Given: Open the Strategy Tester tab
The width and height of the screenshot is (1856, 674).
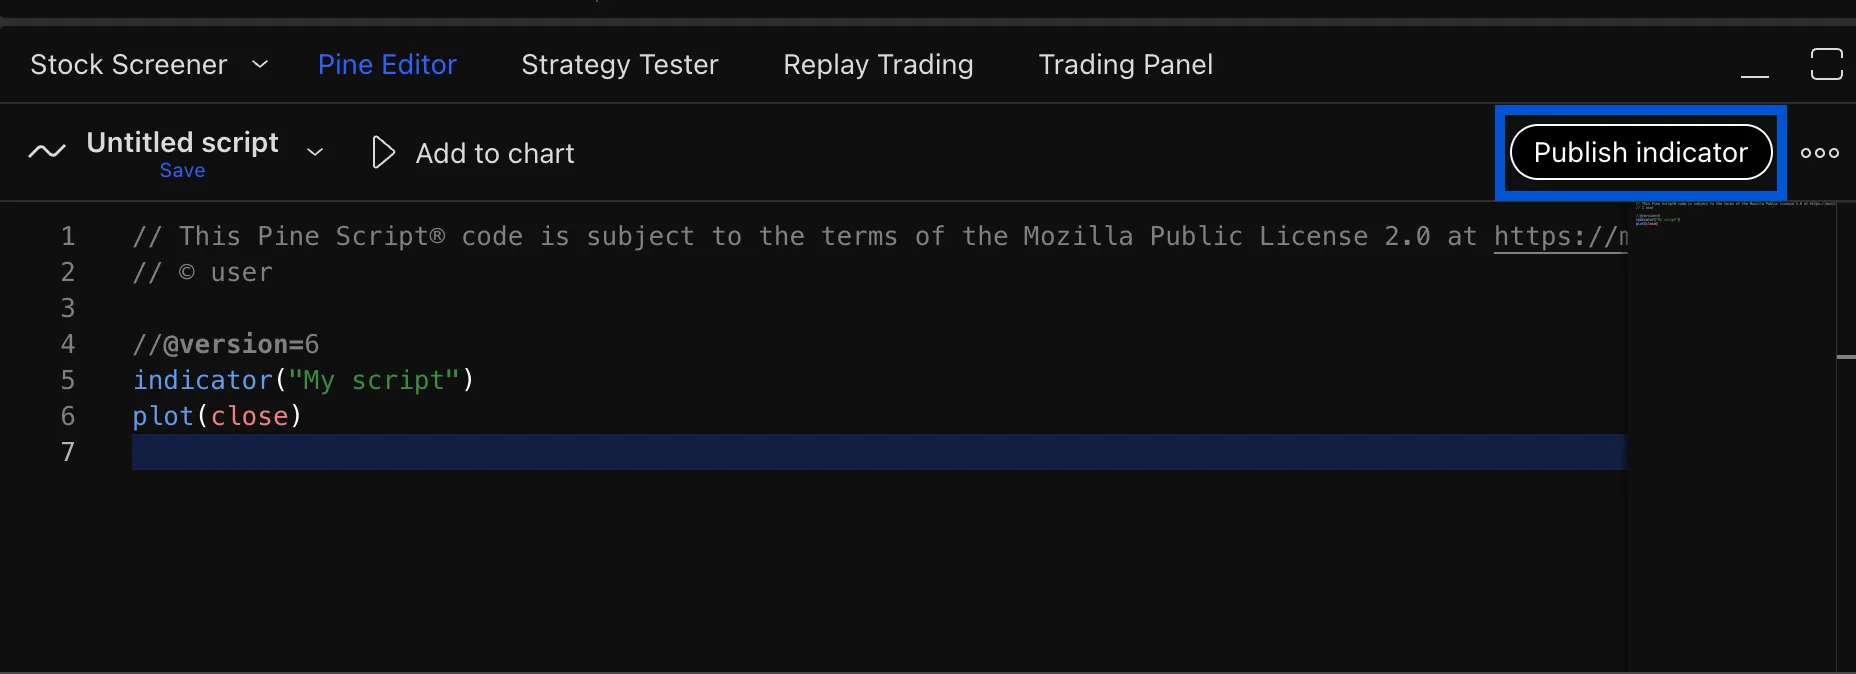Looking at the screenshot, I should click(x=620, y=65).
